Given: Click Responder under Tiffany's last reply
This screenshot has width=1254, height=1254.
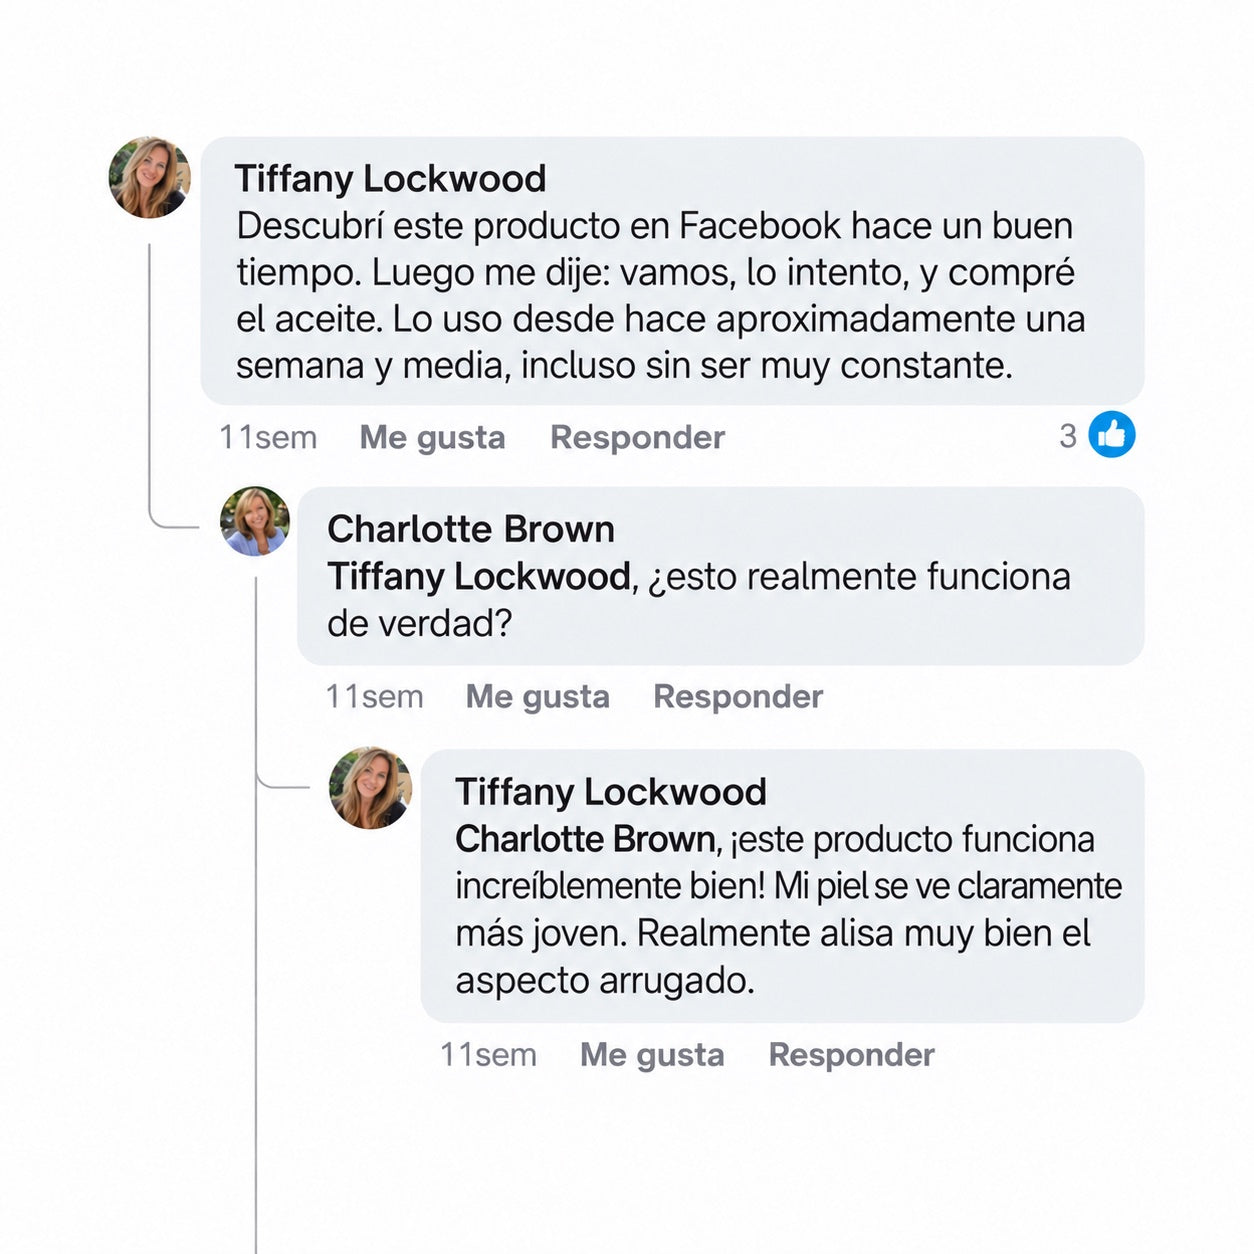Looking at the screenshot, I should [x=851, y=1054].
